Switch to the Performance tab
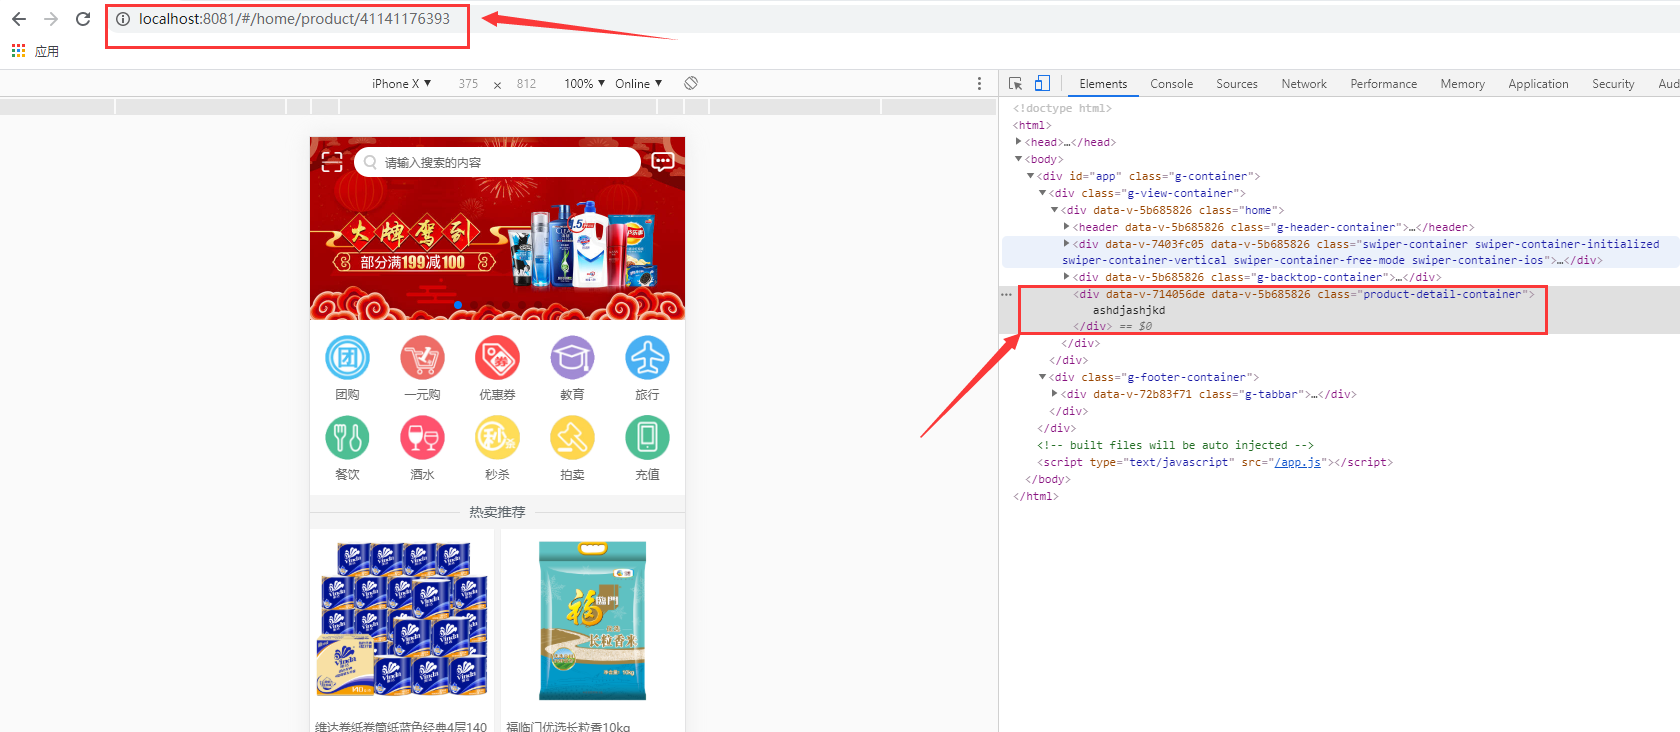Image resolution: width=1680 pixels, height=732 pixels. (x=1383, y=84)
